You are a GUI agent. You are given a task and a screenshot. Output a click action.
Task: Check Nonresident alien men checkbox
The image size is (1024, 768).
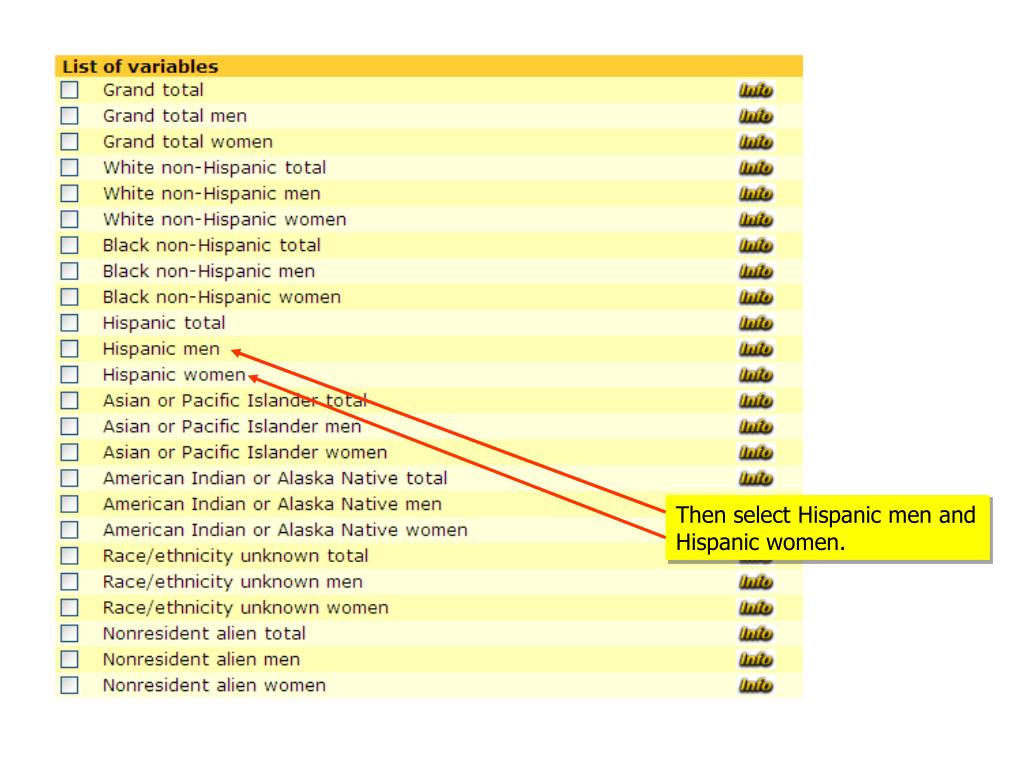tap(69, 659)
